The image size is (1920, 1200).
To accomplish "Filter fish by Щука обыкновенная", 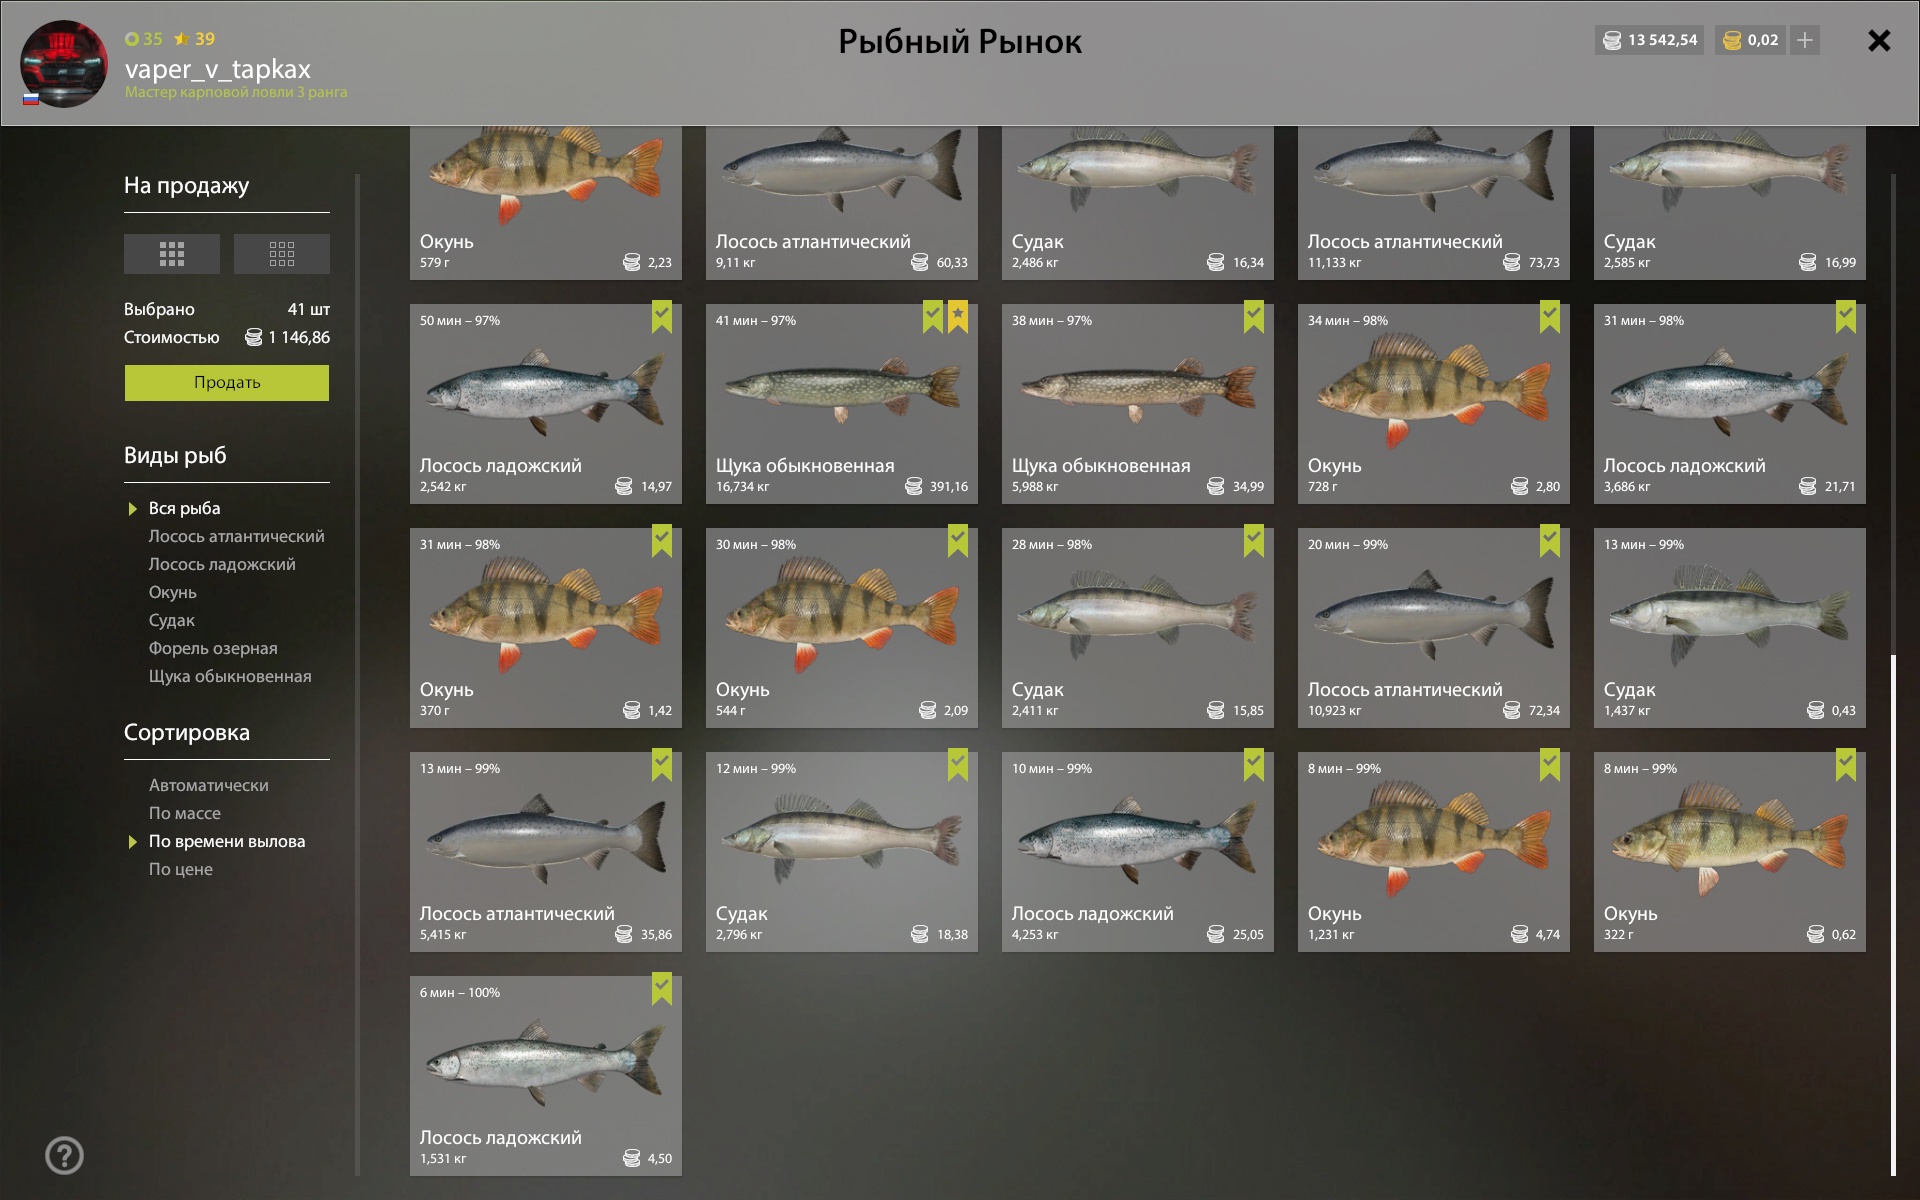I will point(230,676).
